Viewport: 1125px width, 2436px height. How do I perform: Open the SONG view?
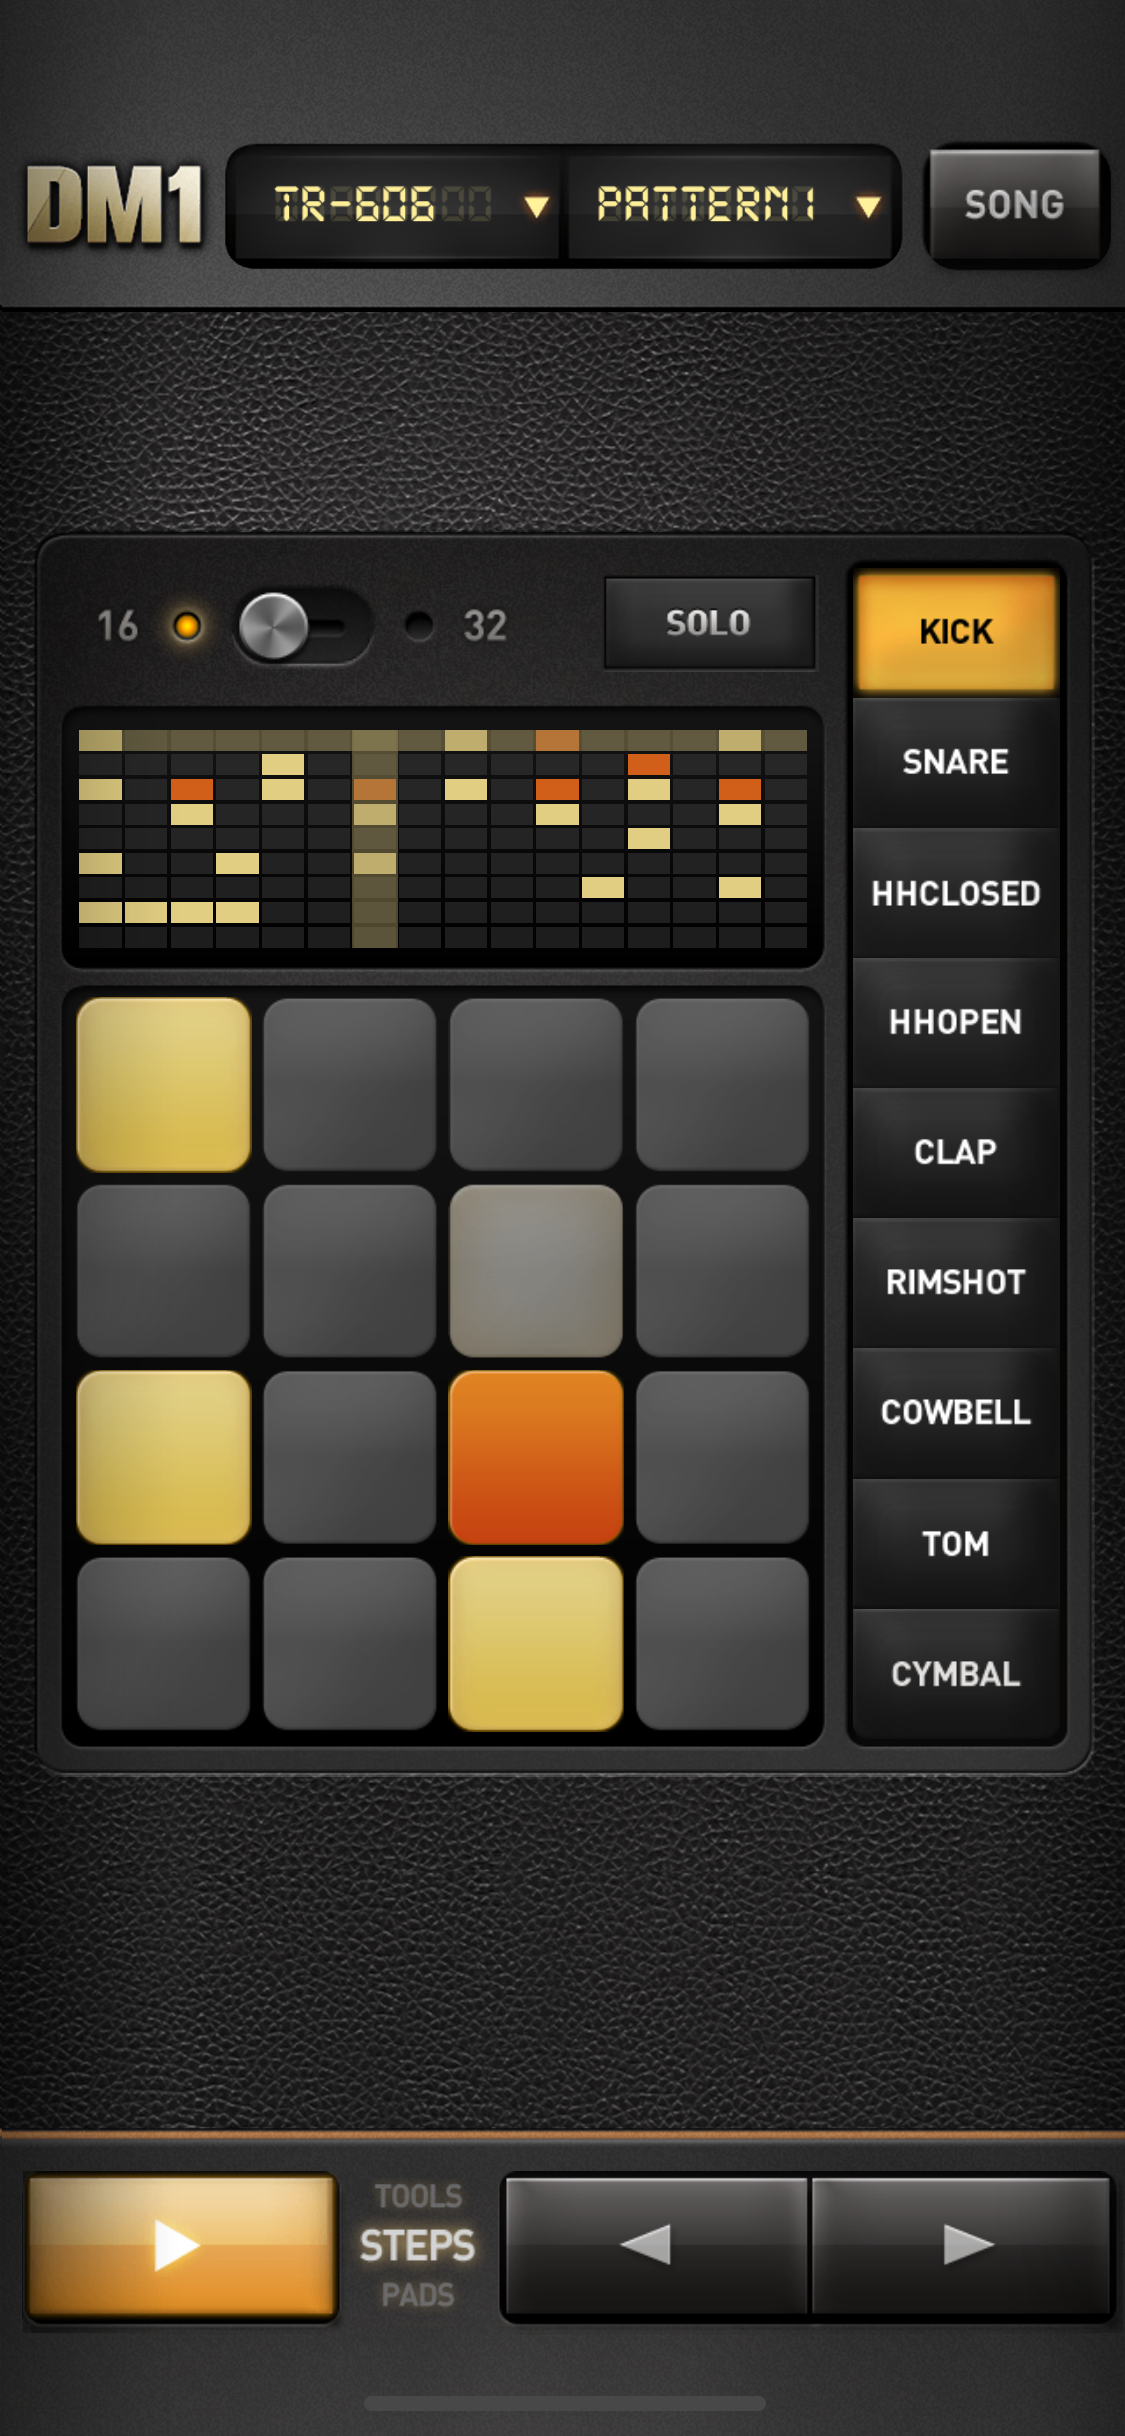1014,205
